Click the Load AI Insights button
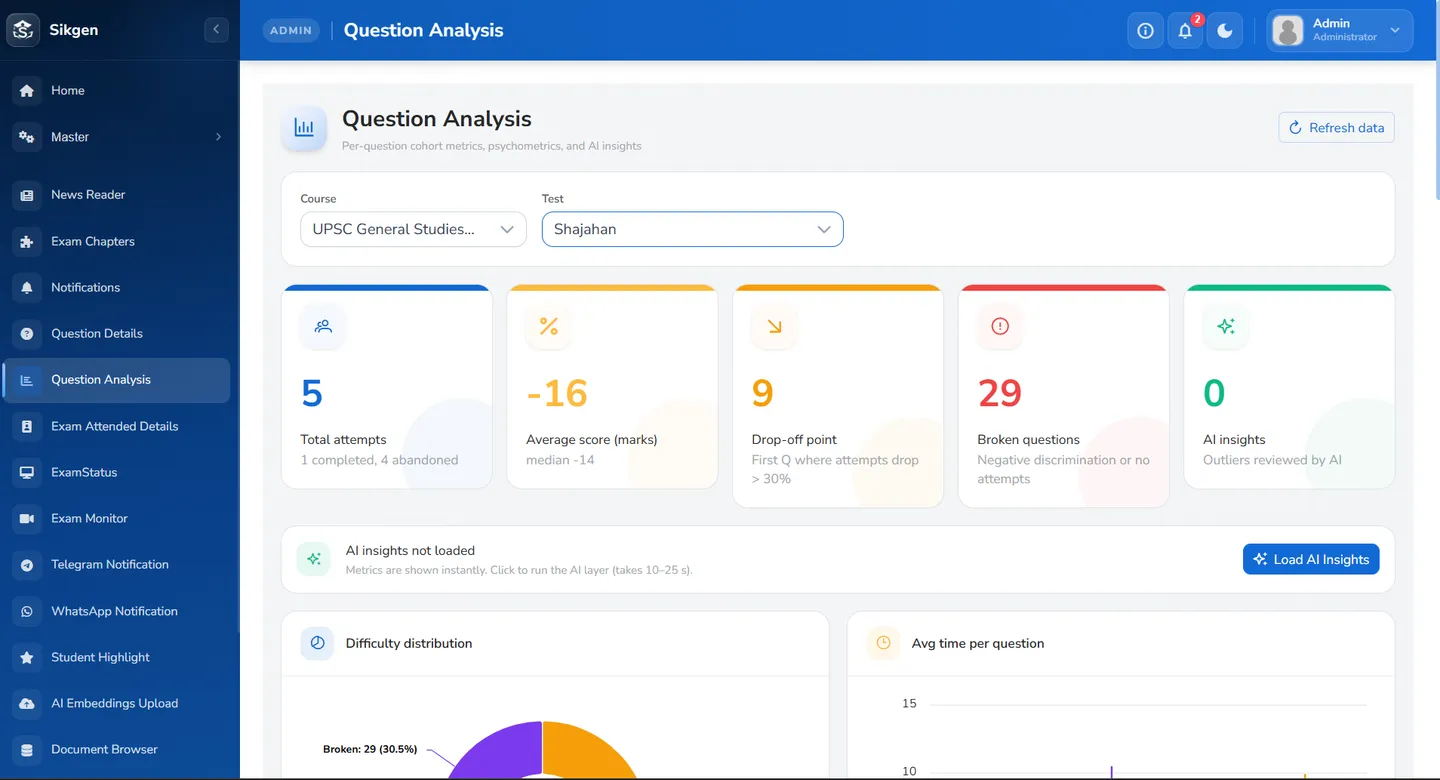This screenshot has width=1440, height=780. 1311,559
